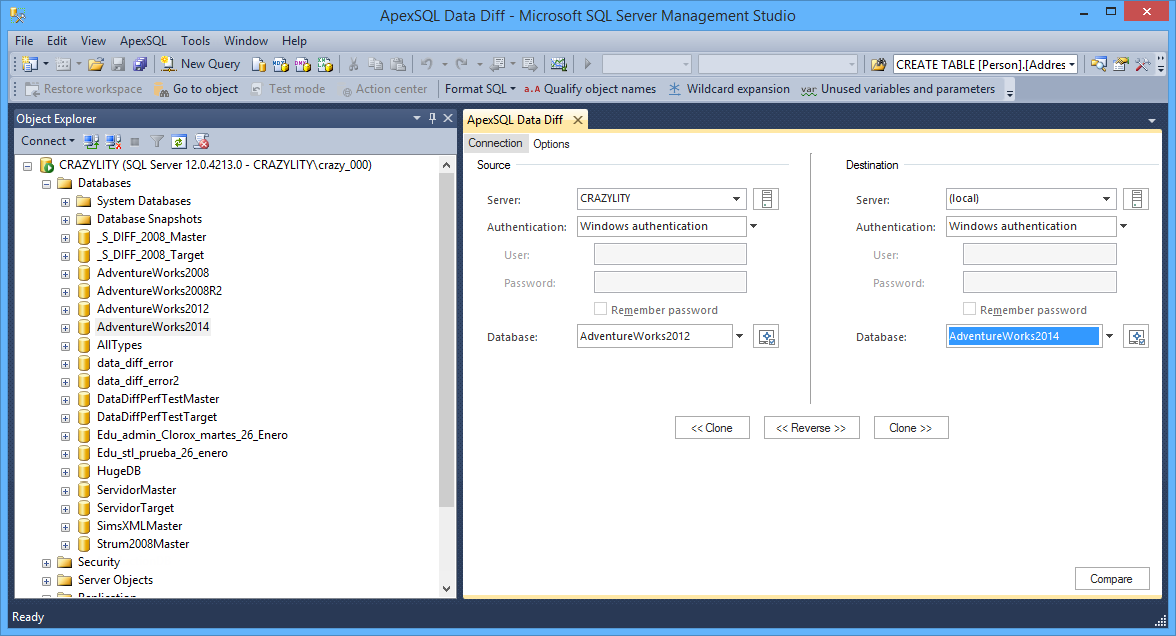
Task: Start a New Query
Action: click(x=201, y=64)
